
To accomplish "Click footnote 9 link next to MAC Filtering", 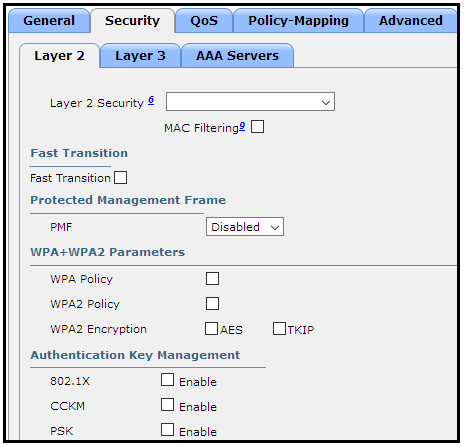I will point(242,126).
